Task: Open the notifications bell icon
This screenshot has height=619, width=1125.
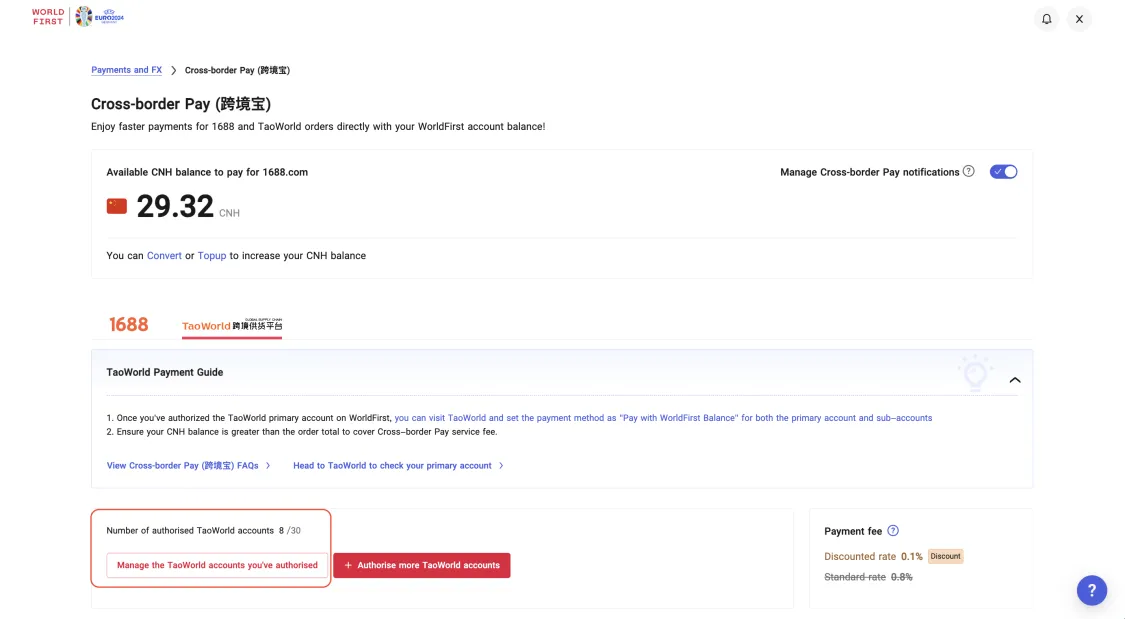Action: (x=1047, y=19)
